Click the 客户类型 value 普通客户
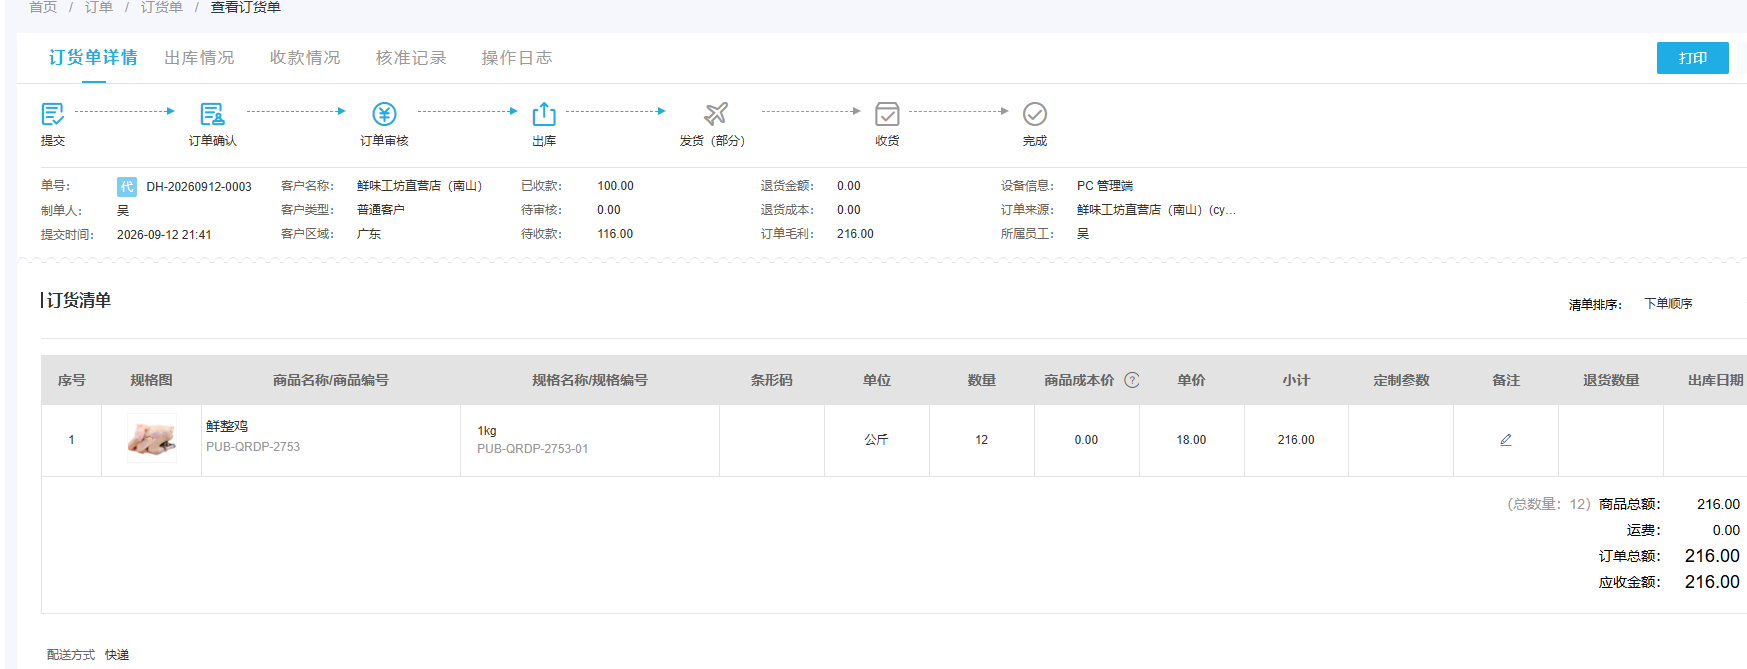 point(381,210)
